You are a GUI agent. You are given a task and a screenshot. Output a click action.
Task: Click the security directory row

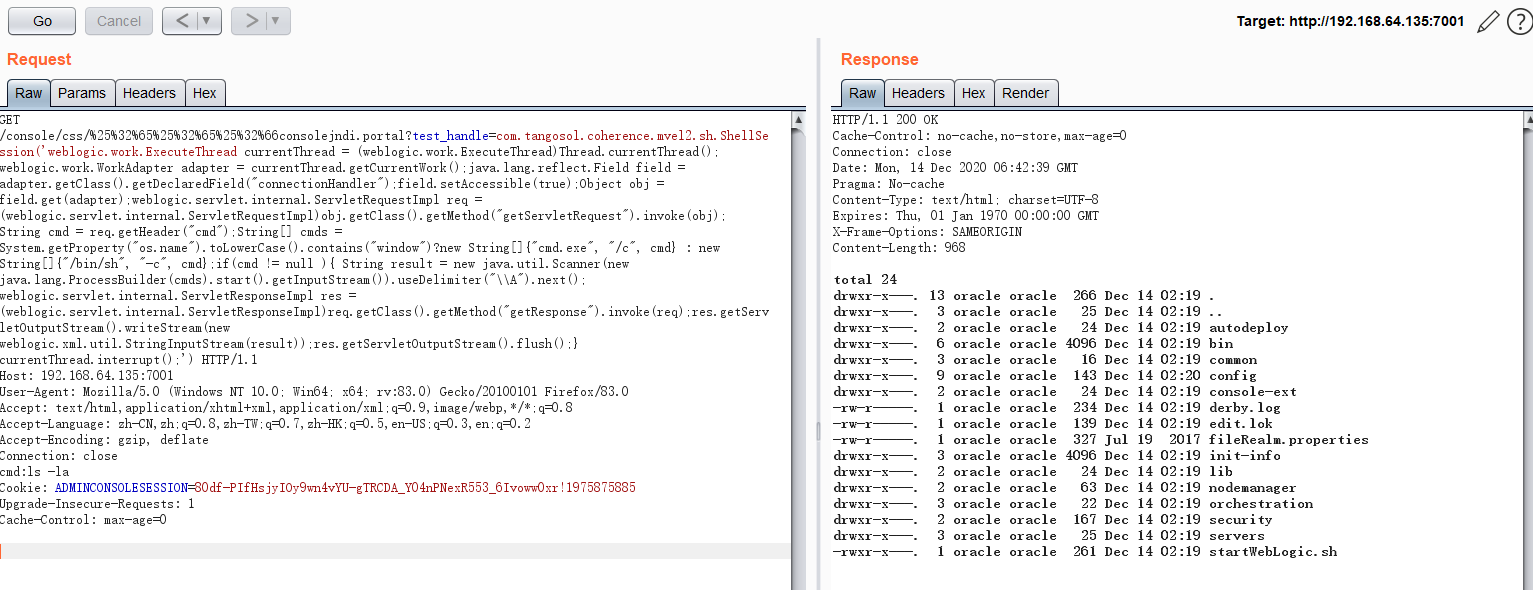[x=1053, y=519]
